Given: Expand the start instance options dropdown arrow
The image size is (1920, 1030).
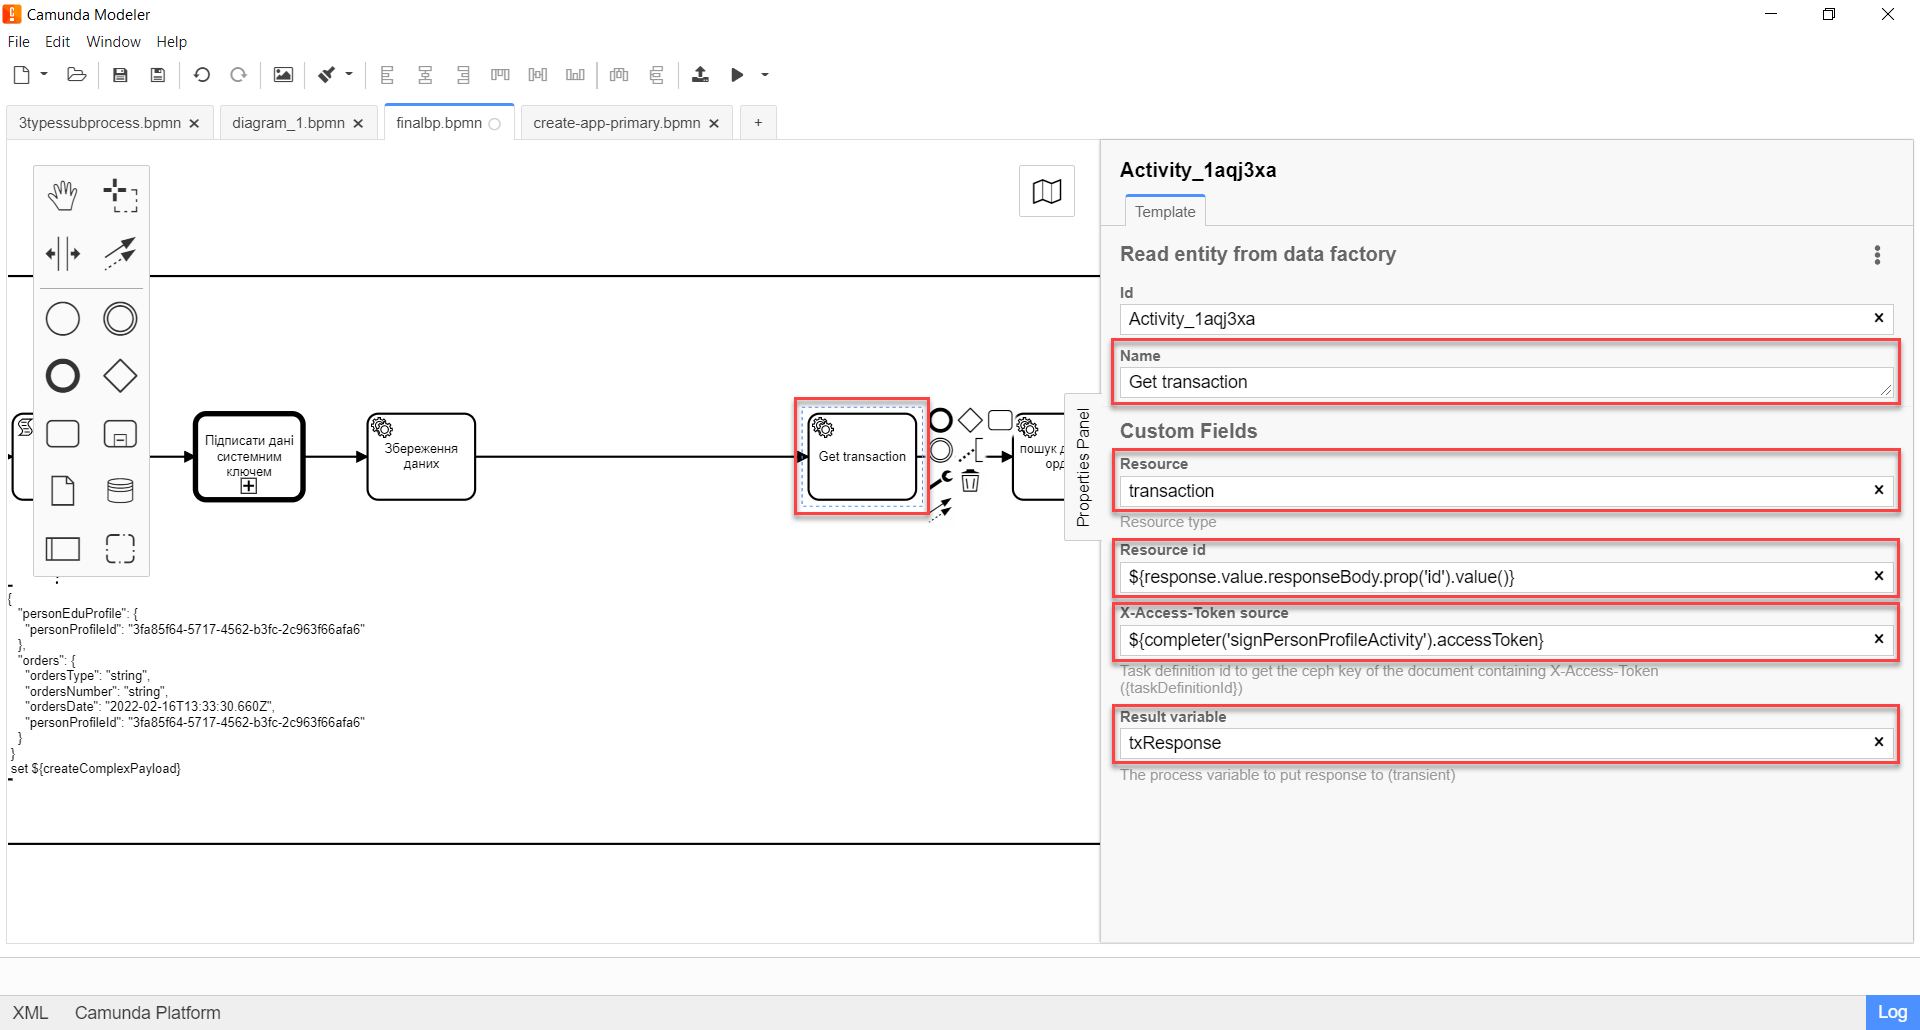Looking at the screenshot, I should click(x=765, y=75).
